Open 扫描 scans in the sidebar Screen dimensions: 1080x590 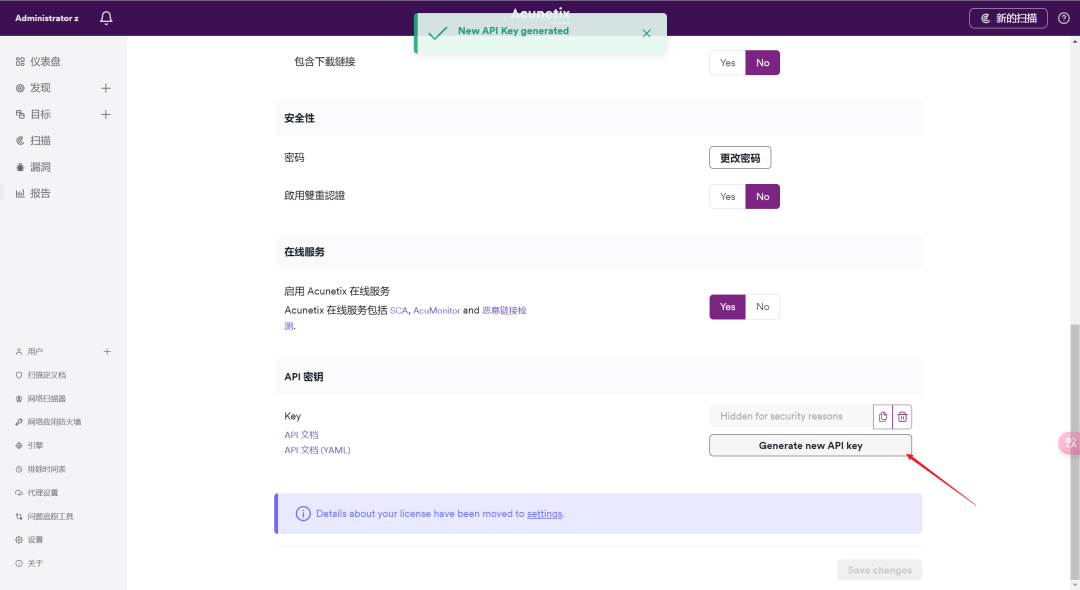(39, 141)
